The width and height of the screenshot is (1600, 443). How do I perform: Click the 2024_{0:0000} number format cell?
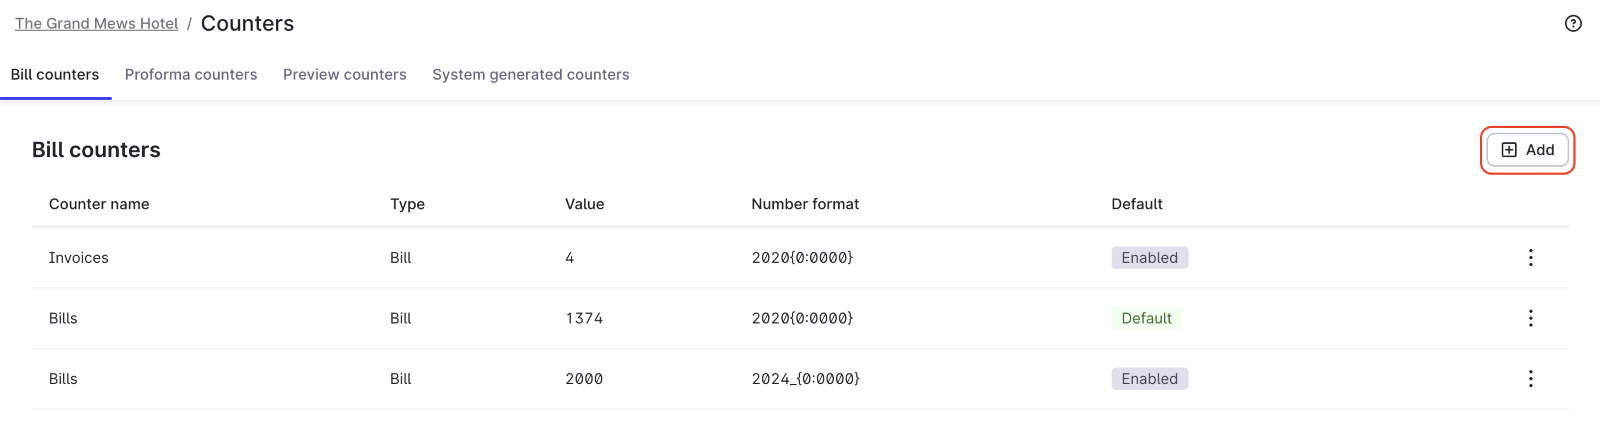(x=805, y=379)
